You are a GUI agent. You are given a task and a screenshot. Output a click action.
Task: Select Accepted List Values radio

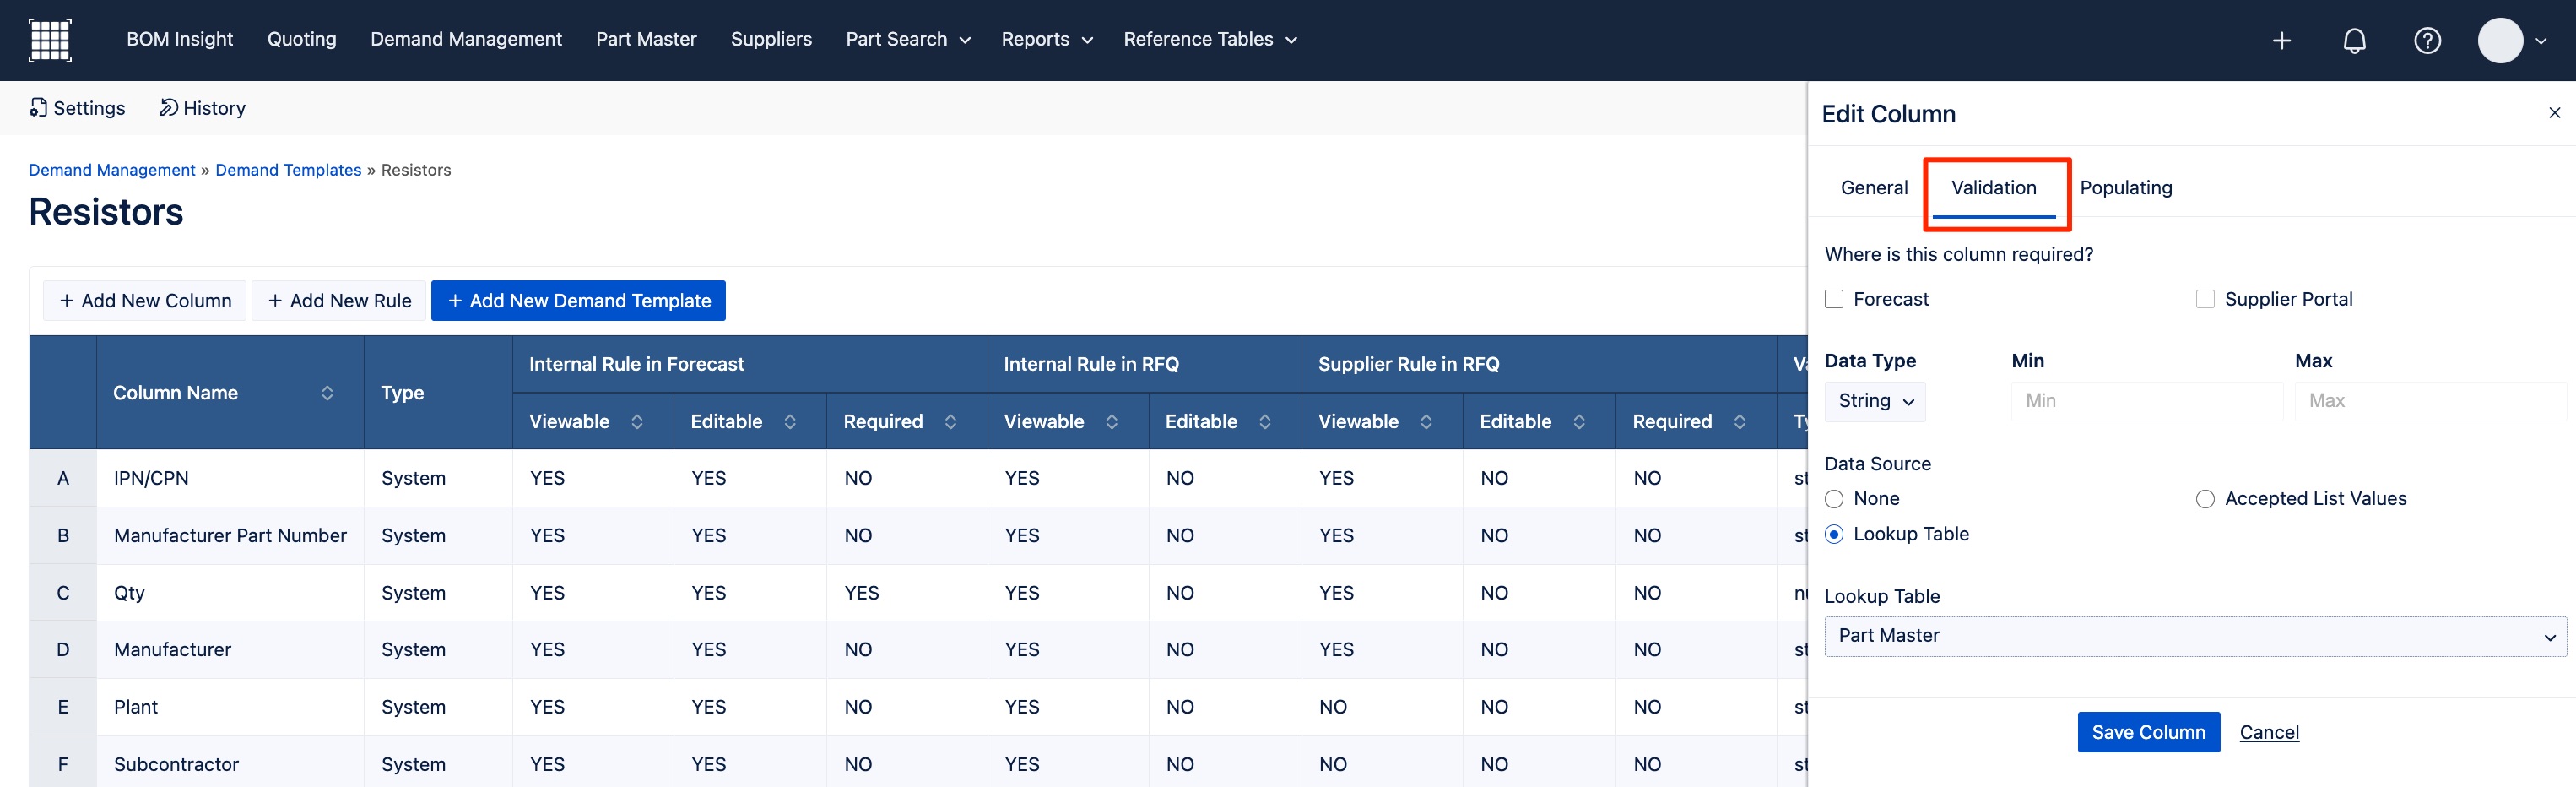[2205, 499]
